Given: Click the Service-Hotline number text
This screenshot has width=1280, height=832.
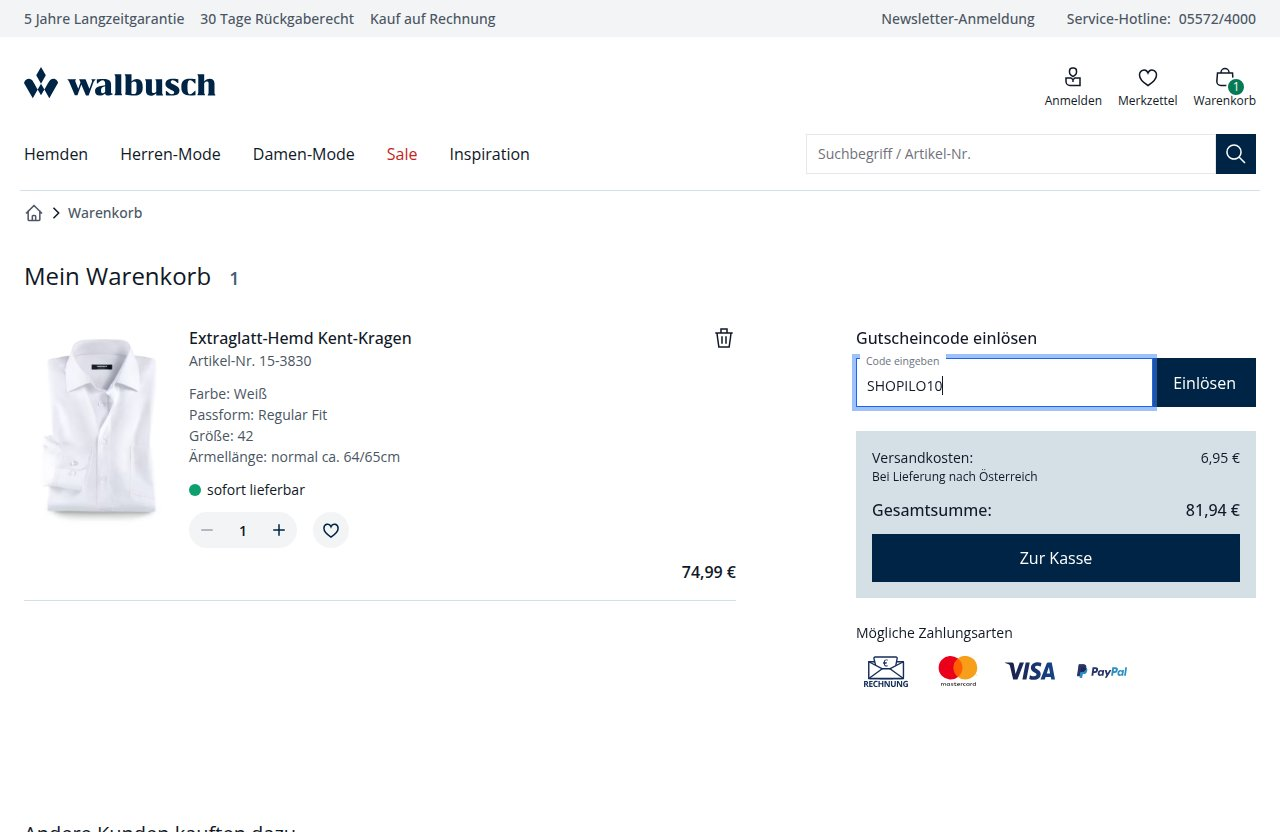Looking at the screenshot, I should [x=1217, y=19].
